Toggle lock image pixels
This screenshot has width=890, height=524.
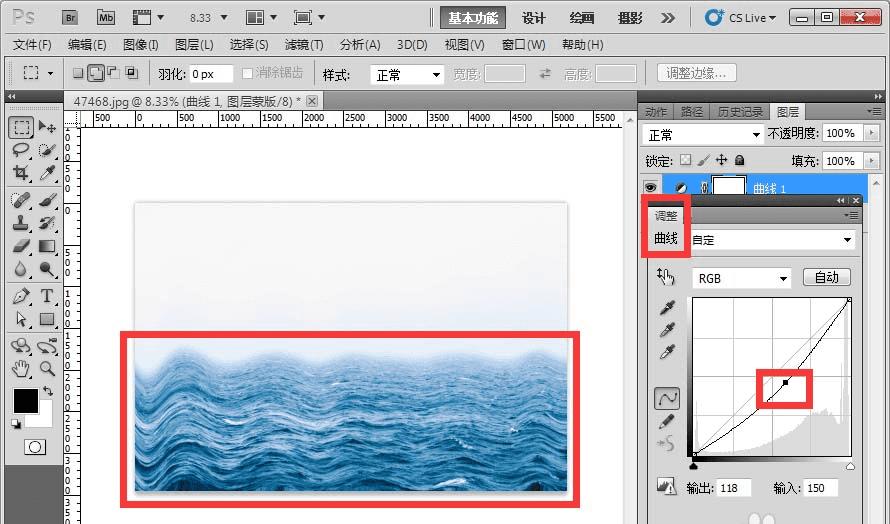point(703,160)
